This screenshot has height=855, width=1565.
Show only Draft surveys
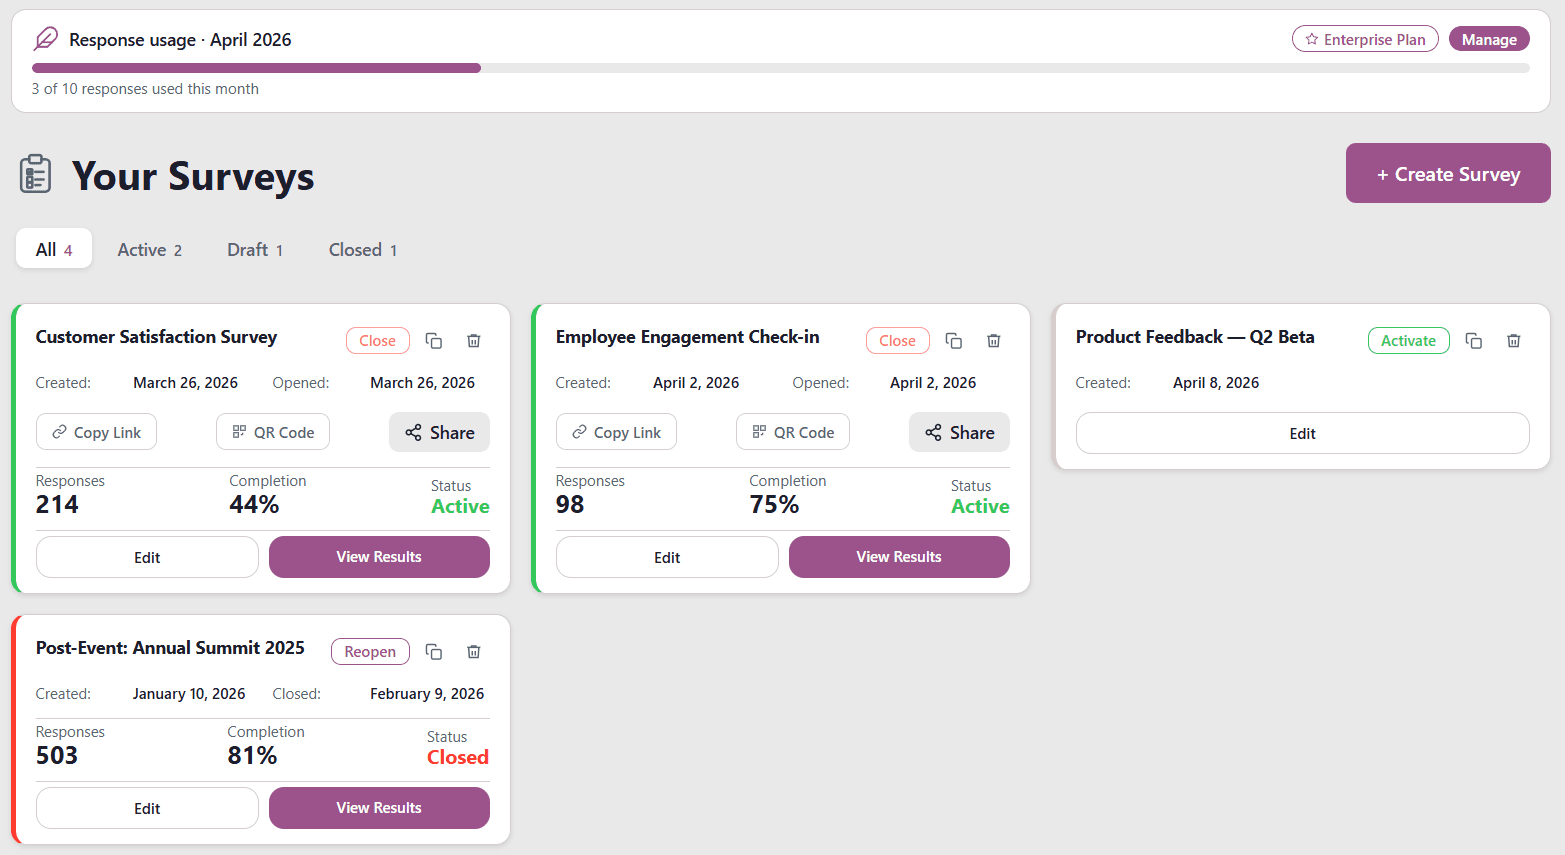tap(255, 249)
